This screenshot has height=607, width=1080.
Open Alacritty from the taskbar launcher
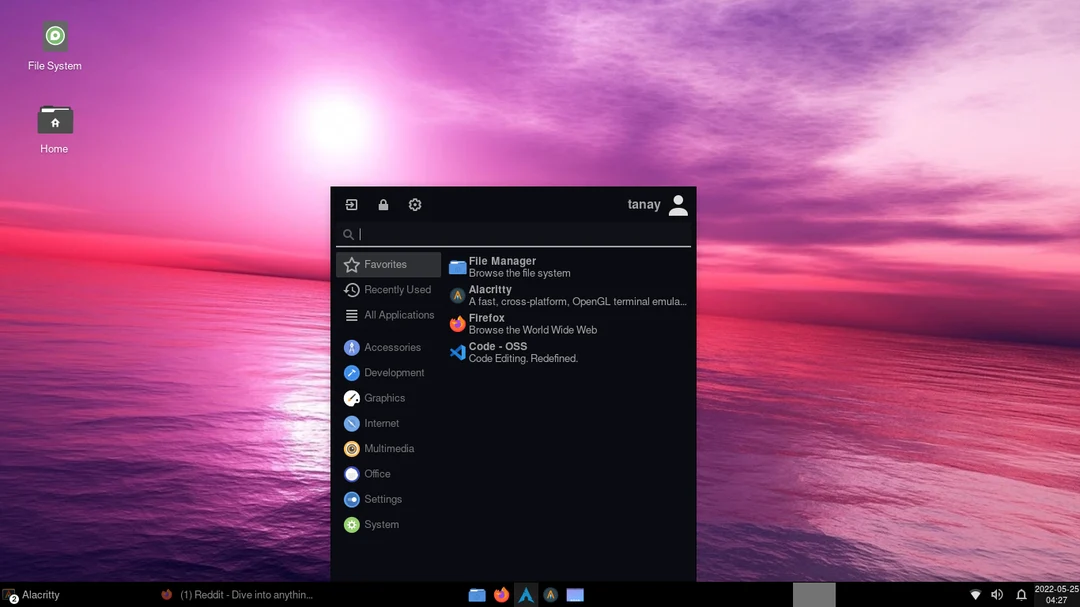[550, 594]
